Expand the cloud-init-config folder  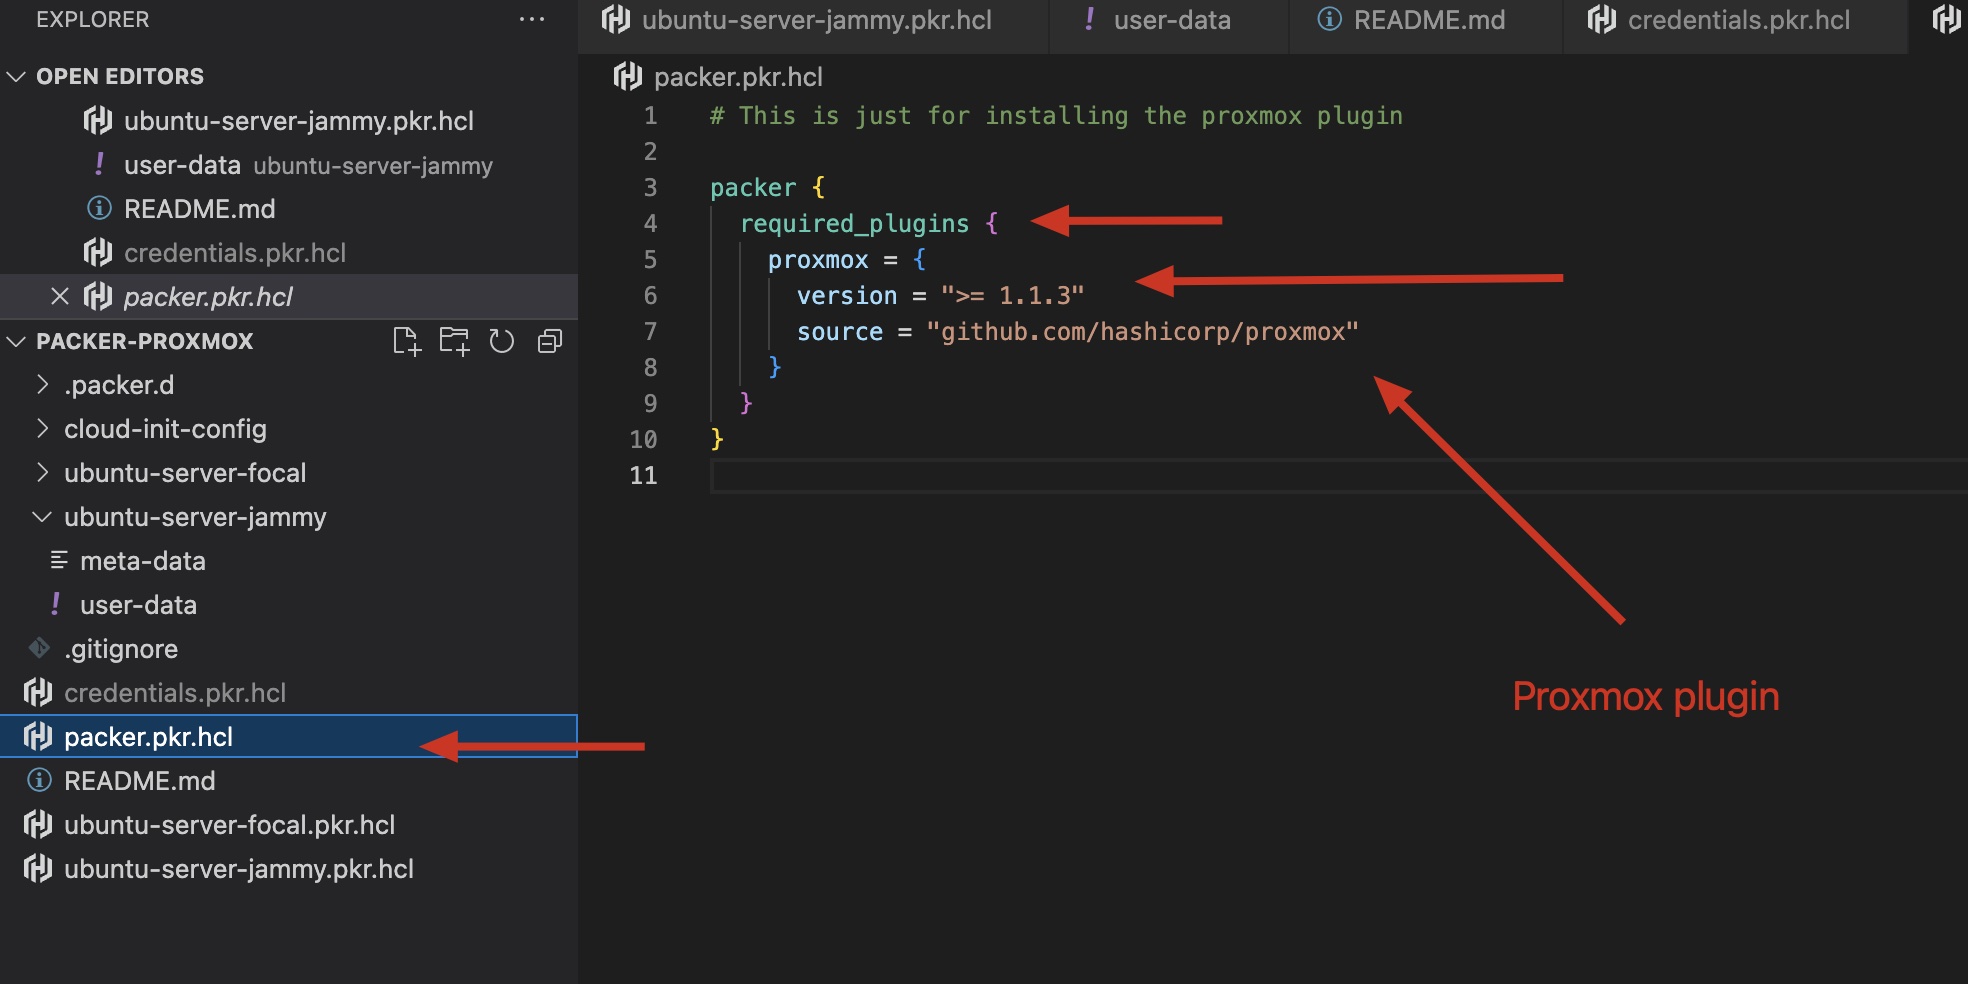[x=42, y=429]
